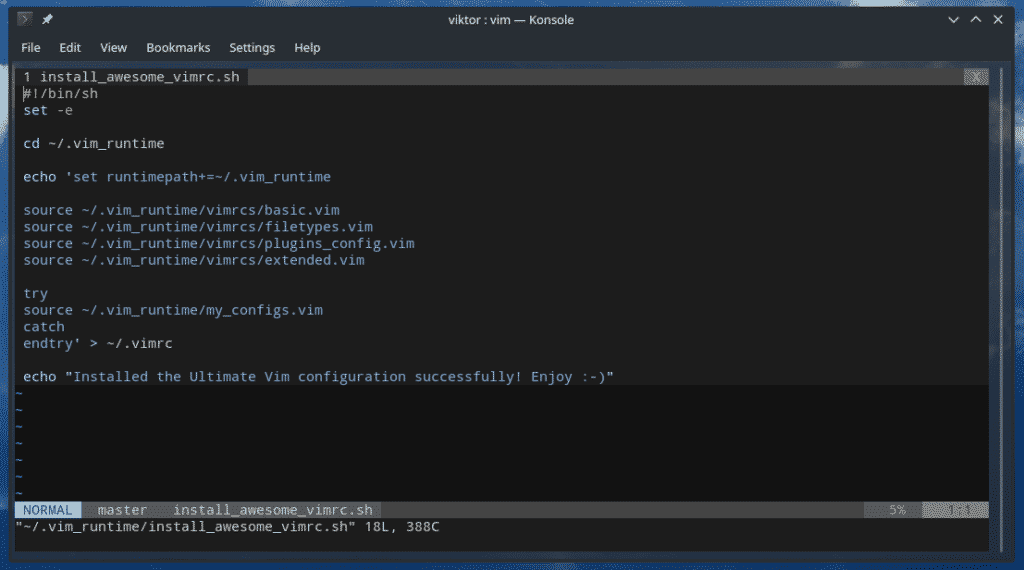Click the 'try' line
The image size is (1024, 570).
click(x=35, y=294)
